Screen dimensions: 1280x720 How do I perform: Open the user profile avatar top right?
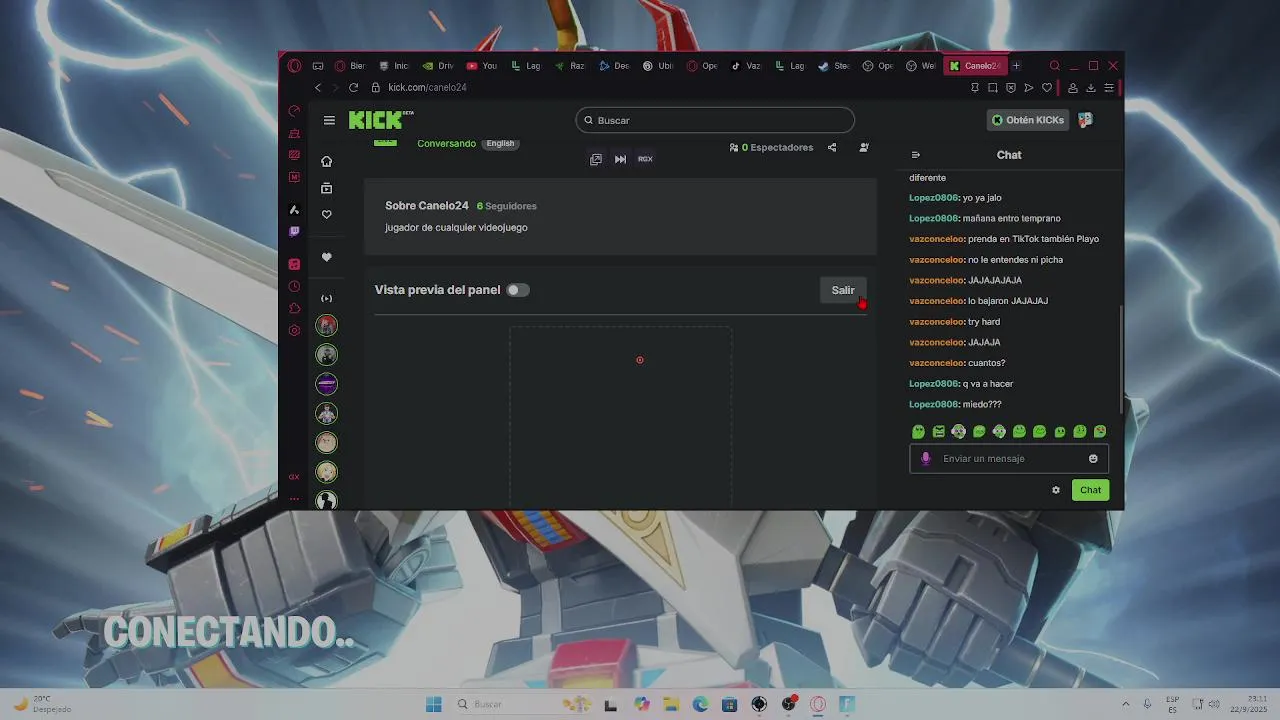pos(1085,120)
